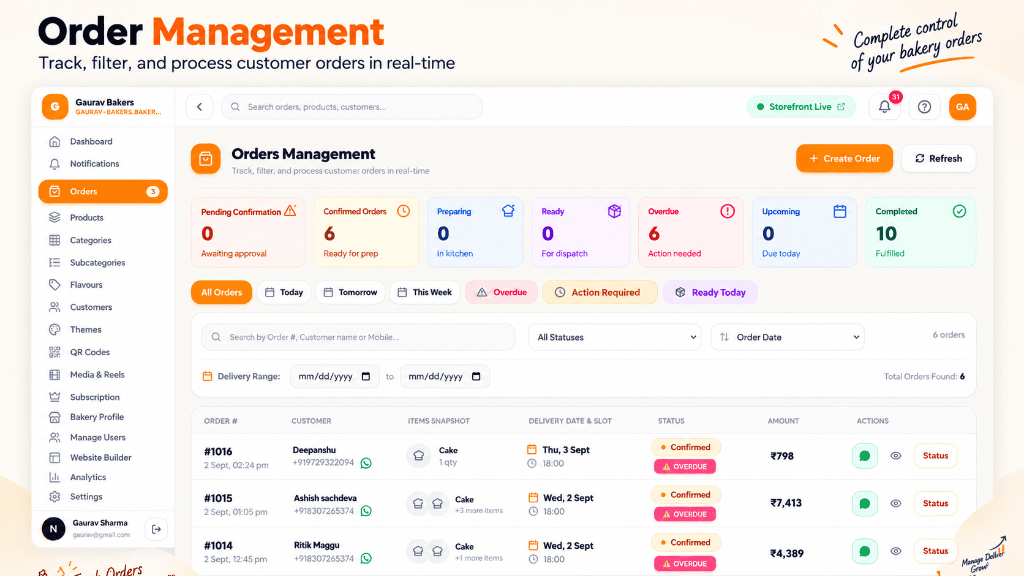Viewport: 1024px width, 576px height.
Task: Click the orange Orders Management bag icon
Action: 206,159
